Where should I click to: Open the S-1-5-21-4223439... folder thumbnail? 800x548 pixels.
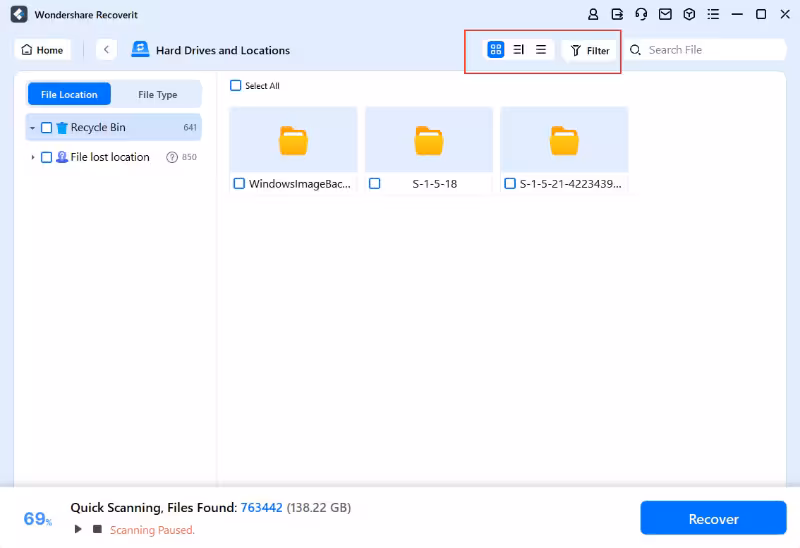pos(564,140)
